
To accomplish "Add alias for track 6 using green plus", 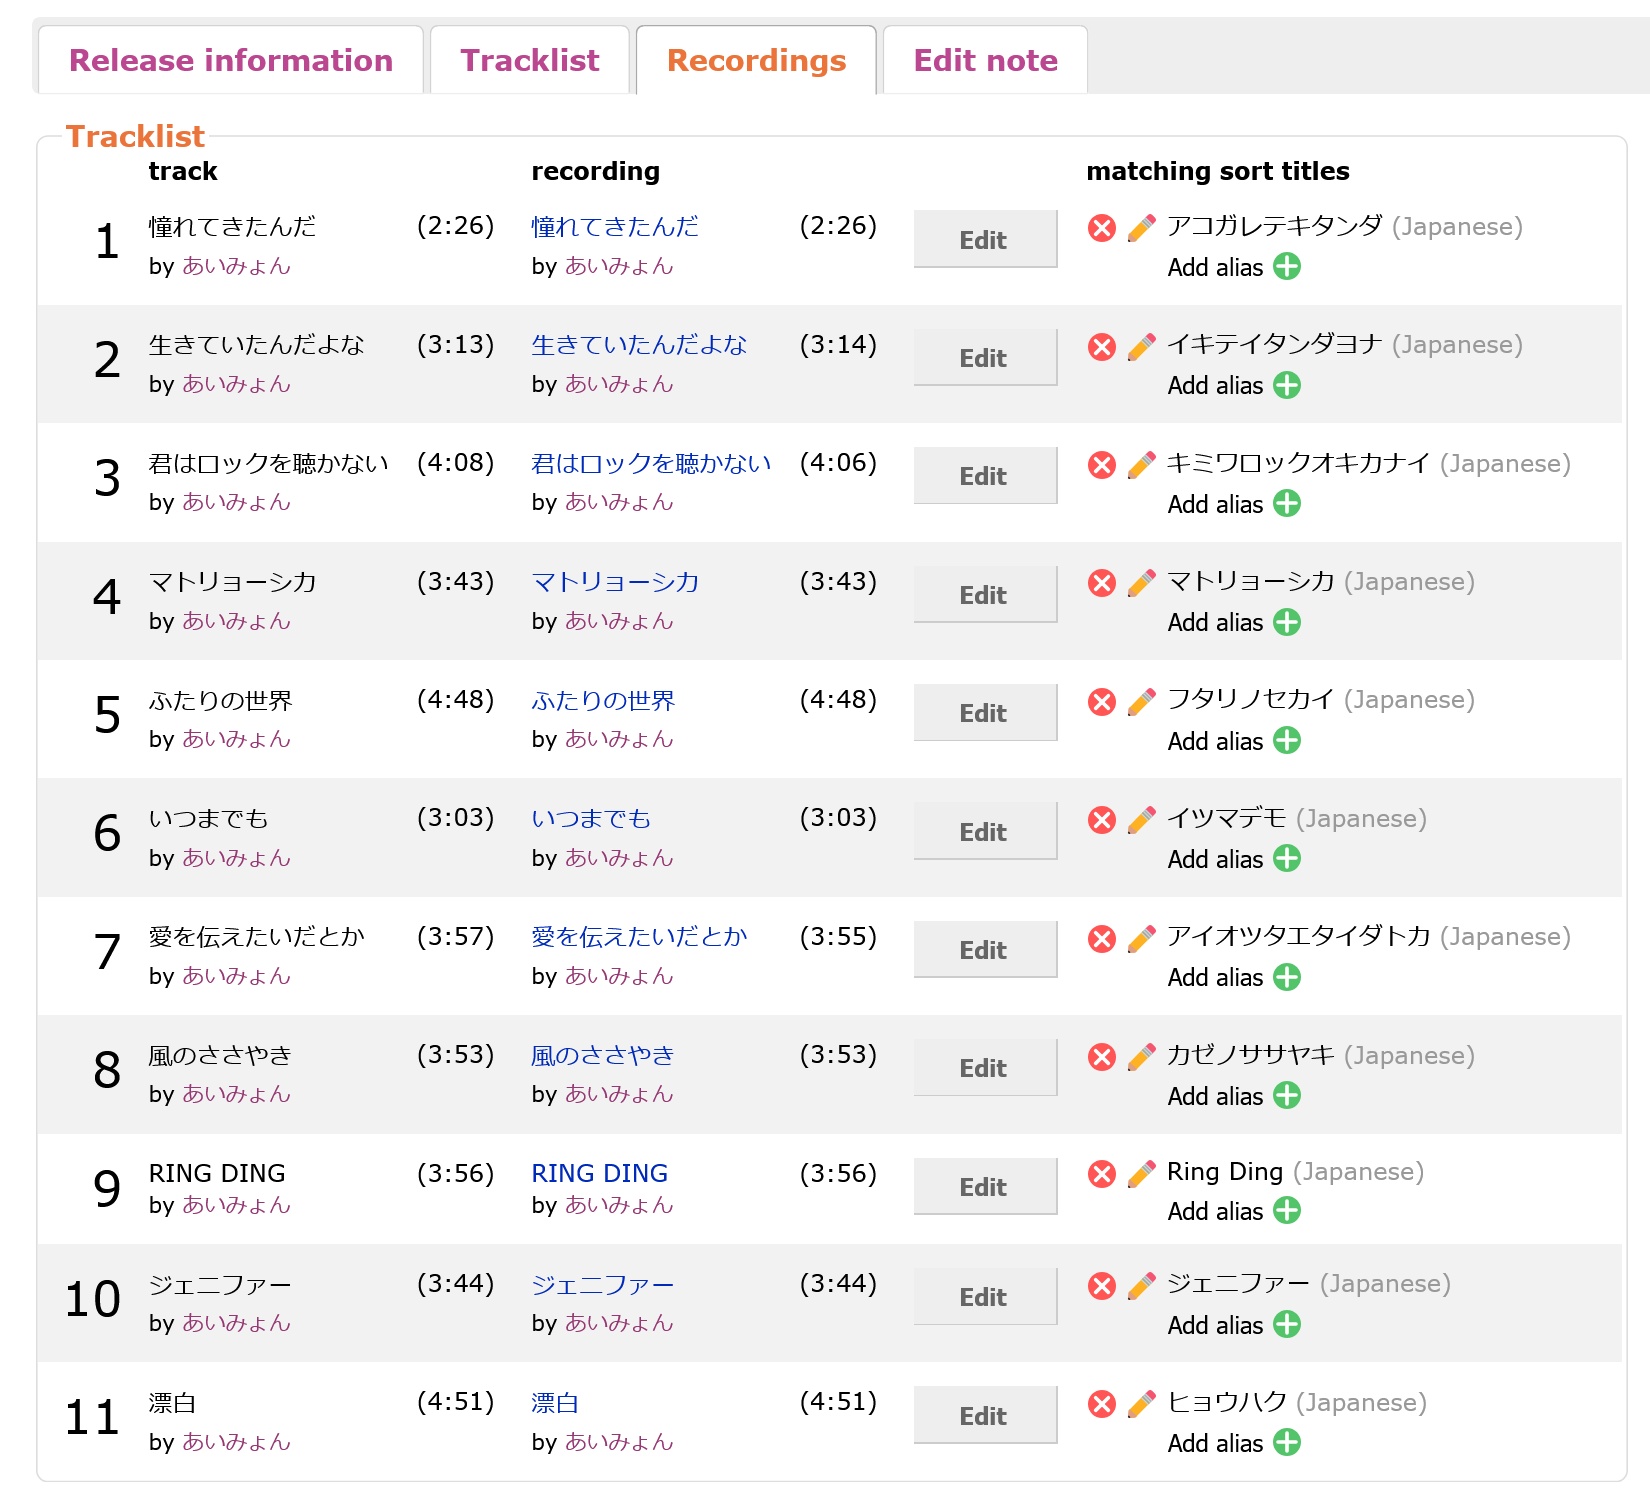I will pyautogui.click(x=1287, y=859).
